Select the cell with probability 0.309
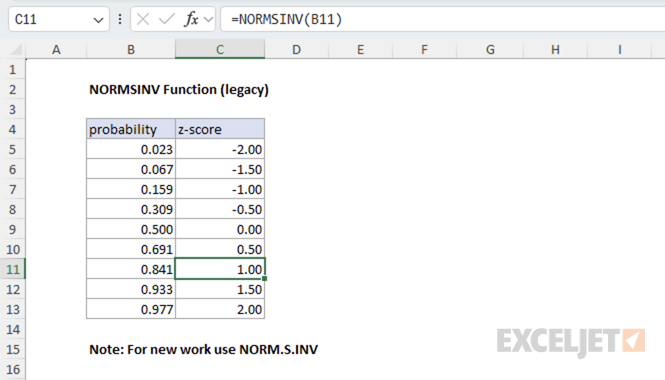This screenshot has width=665, height=380. (x=131, y=209)
